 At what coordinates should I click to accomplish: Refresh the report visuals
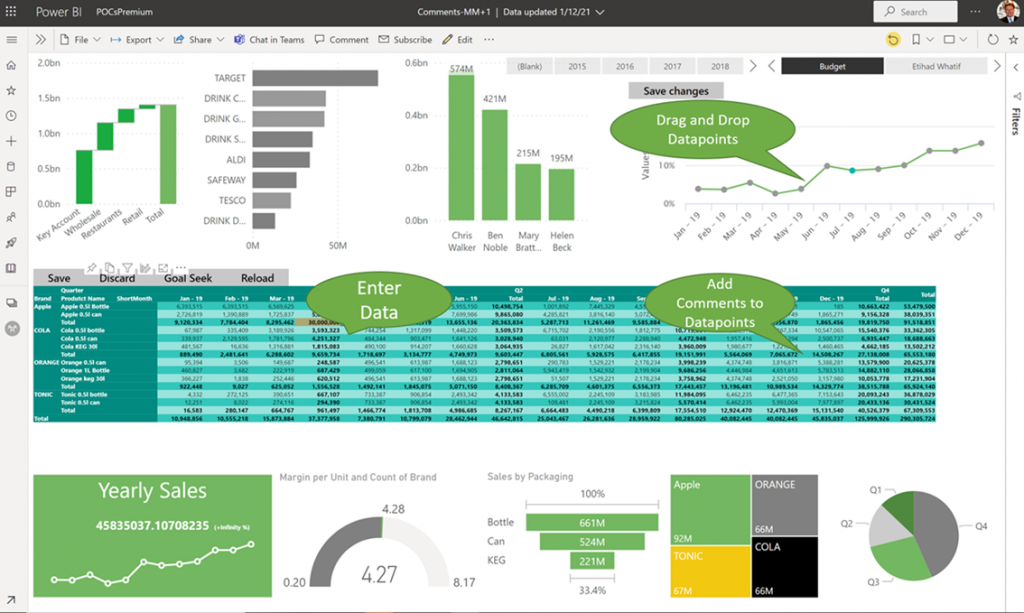tap(993, 40)
